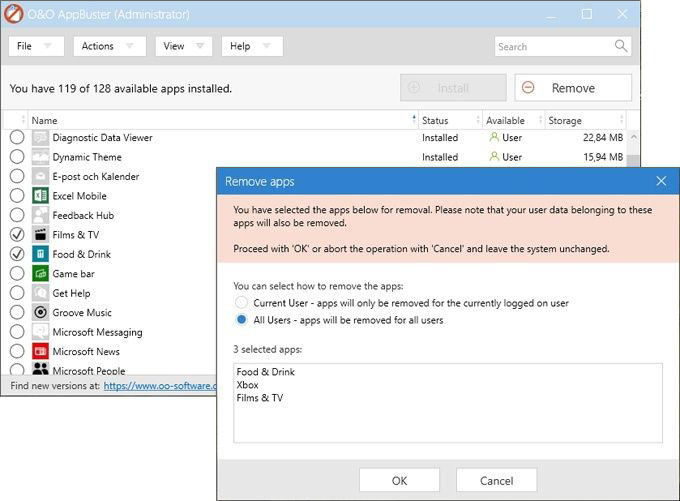Click the Groove Music app icon
680x501 pixels.
click(x=40, y=312)
